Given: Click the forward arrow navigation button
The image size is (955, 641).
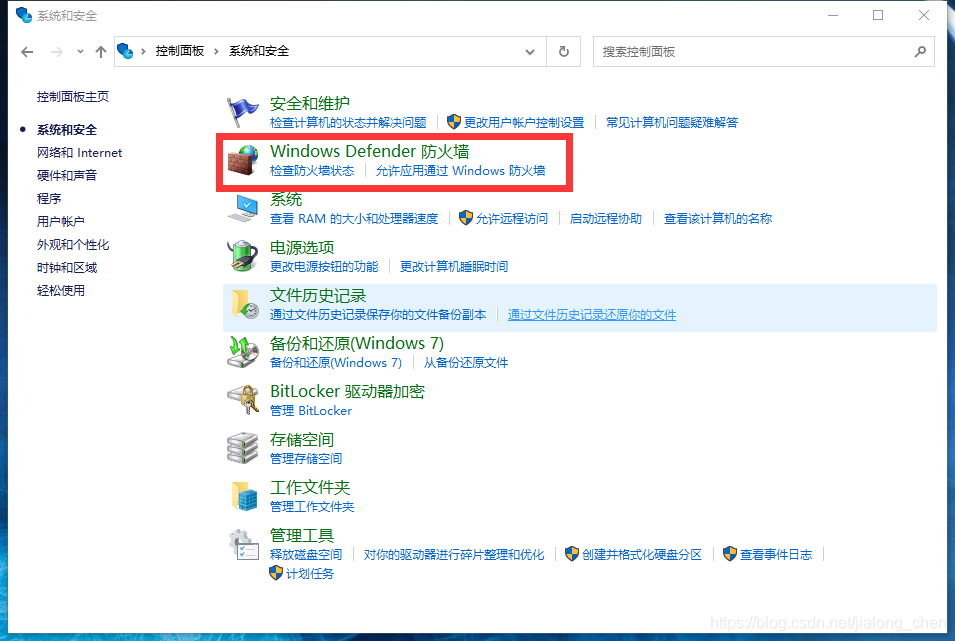Looking at the screenshot, I should tap(57, 52).
